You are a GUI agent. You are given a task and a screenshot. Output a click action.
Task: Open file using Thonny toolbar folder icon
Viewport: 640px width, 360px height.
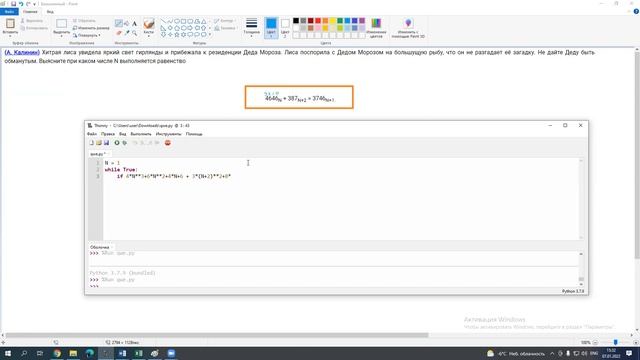(x=99, y=143)
